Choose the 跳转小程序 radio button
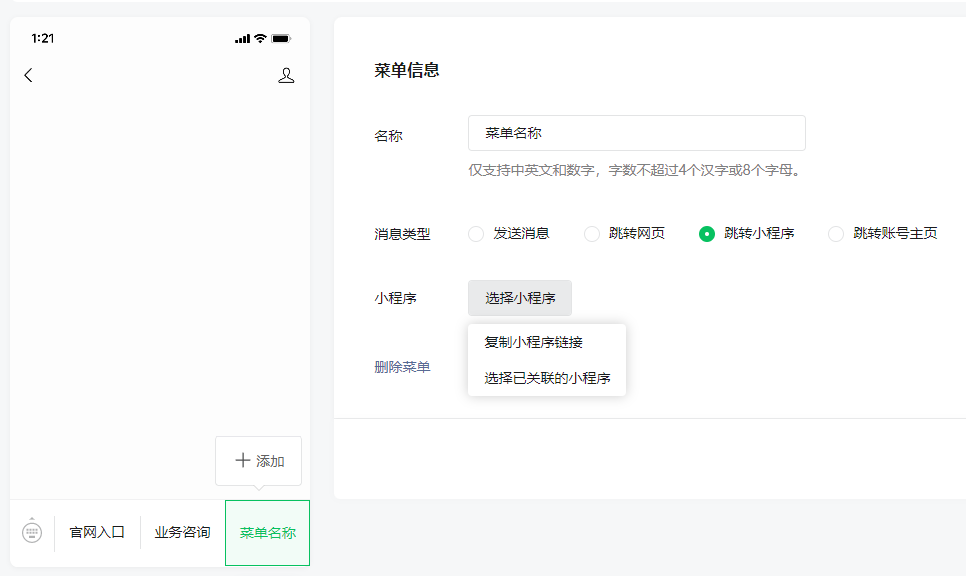966x576 pixels. click(707, 234)
